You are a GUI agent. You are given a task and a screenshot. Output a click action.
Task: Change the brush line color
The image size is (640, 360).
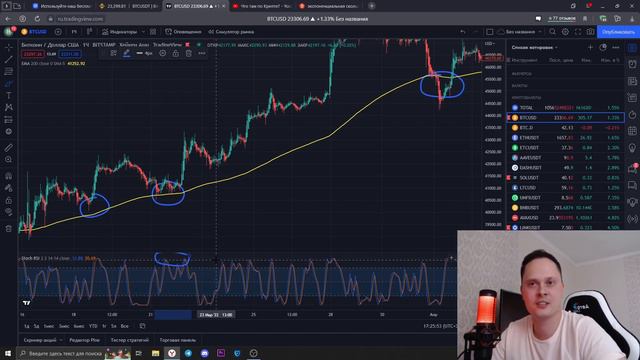(127, 53)
